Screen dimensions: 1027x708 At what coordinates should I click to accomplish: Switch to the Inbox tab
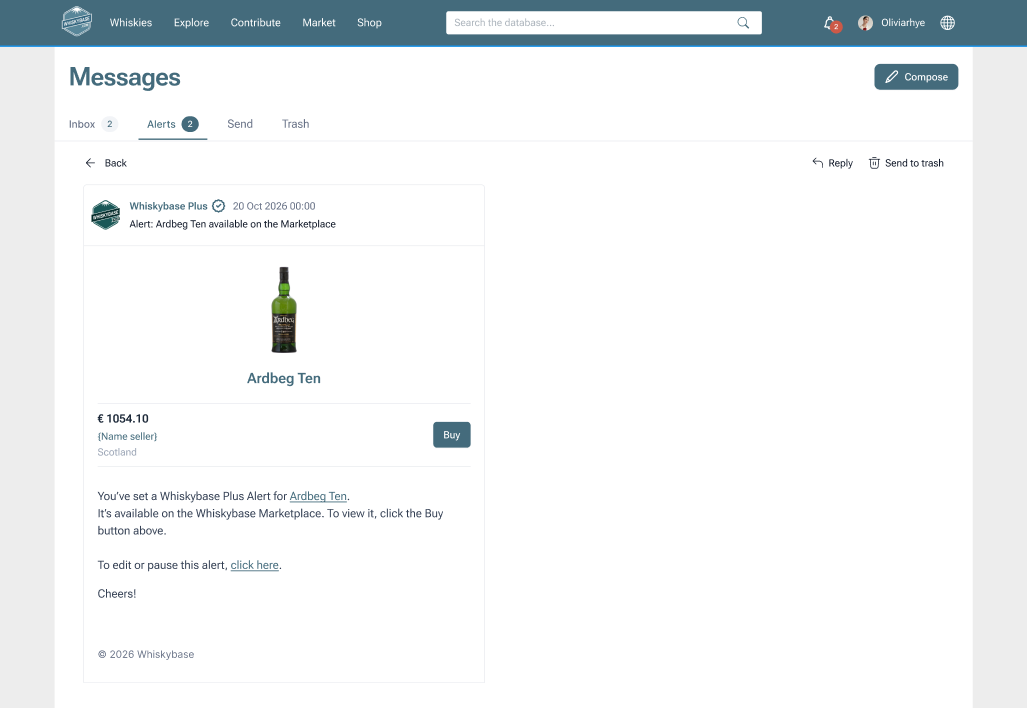click(93, 124)
